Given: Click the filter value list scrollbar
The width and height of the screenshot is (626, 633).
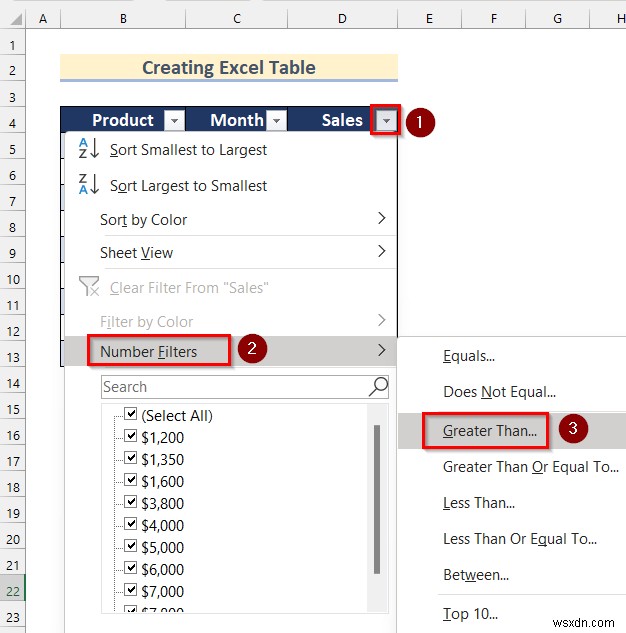Looking at the screenshot, I should point(377,499).
